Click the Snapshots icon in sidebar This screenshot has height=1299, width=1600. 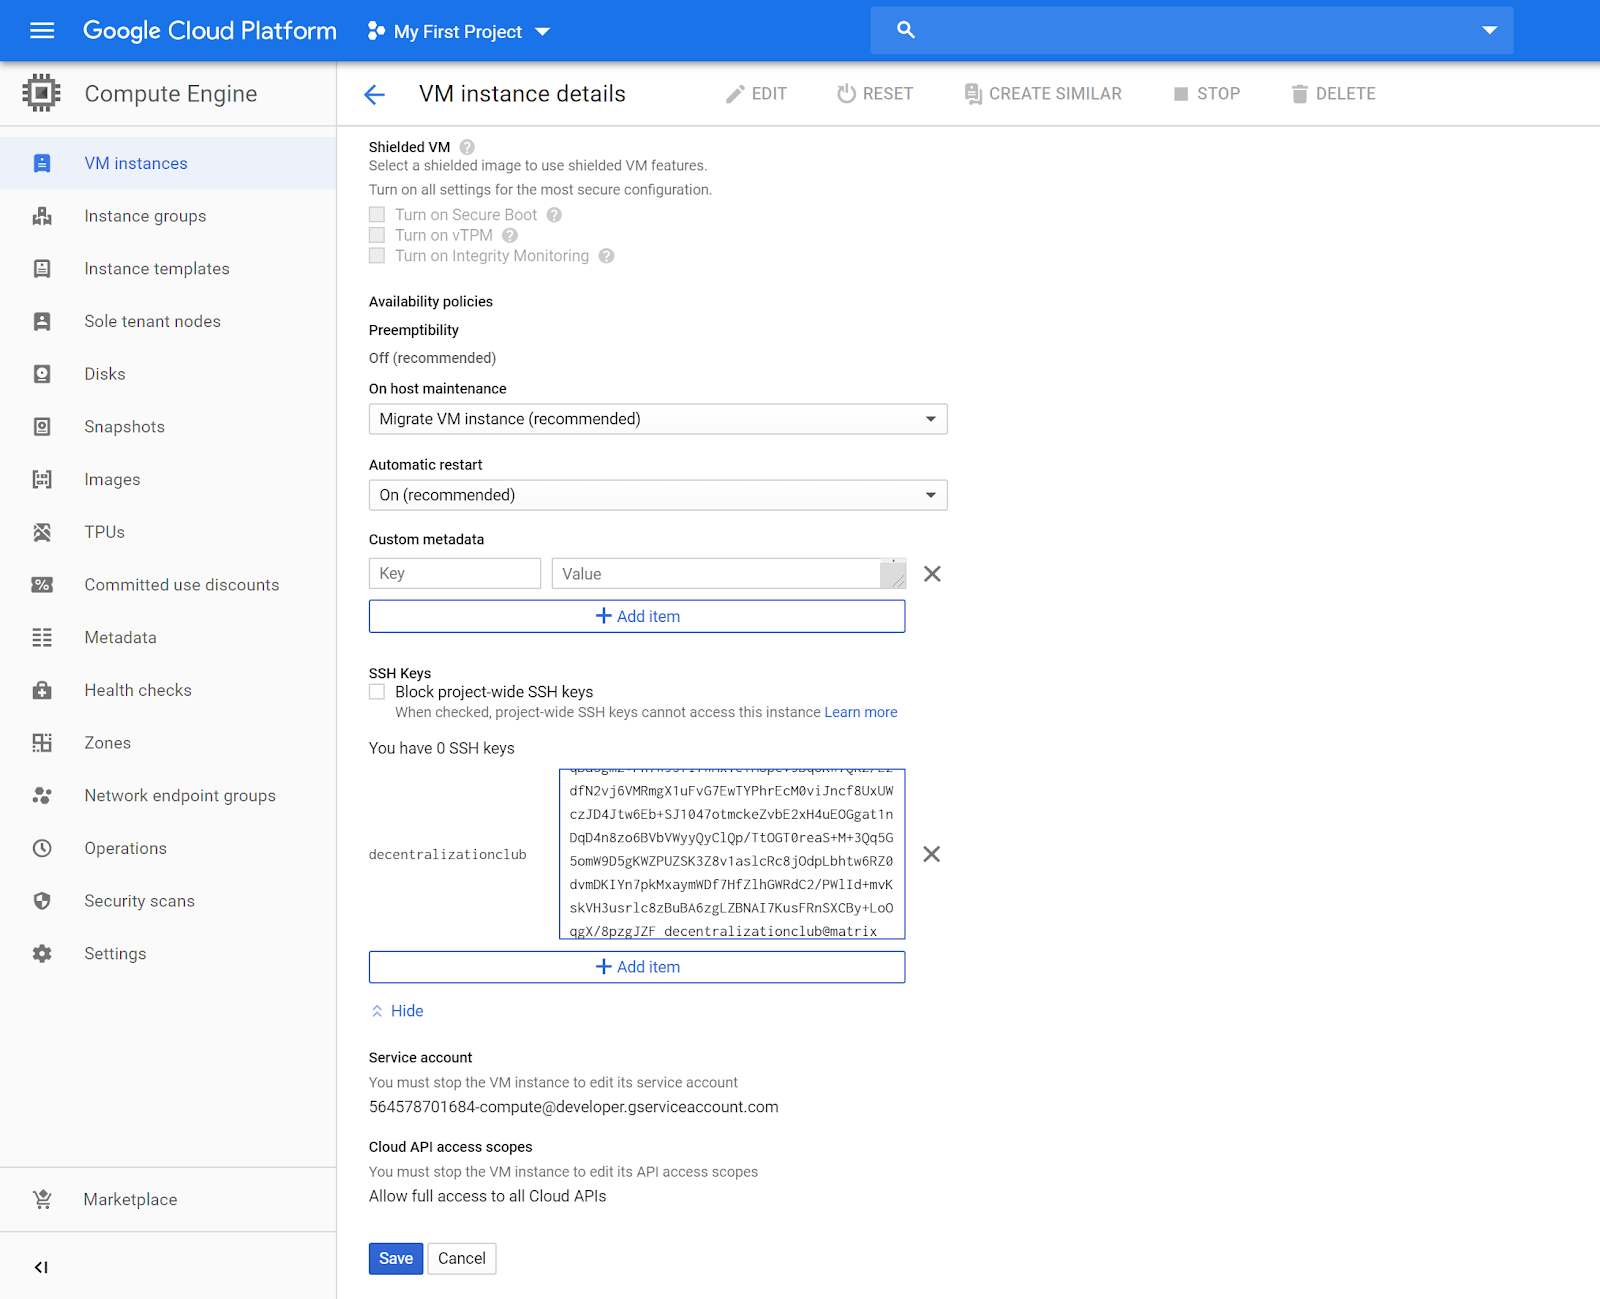pos(42,427)
